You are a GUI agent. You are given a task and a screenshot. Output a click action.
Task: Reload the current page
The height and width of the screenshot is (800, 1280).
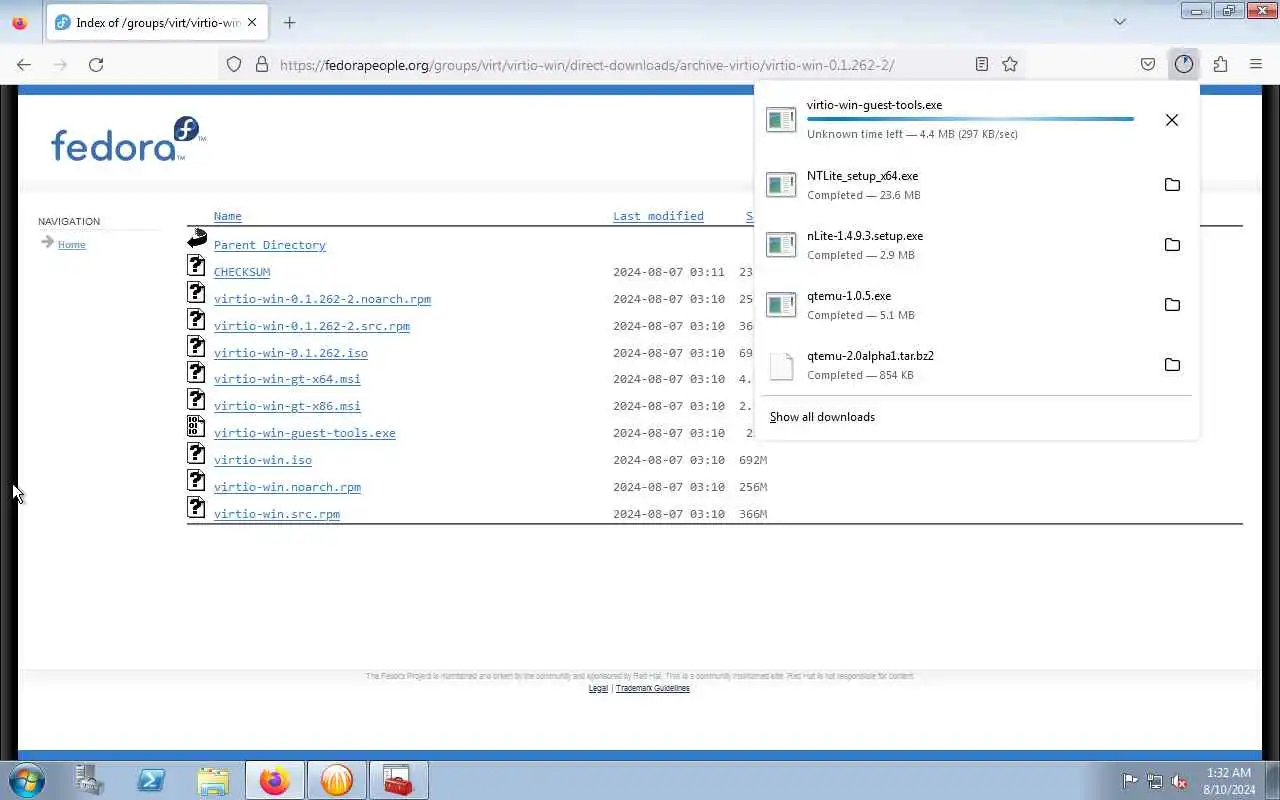pyautogui.click(x=96, y=64)
